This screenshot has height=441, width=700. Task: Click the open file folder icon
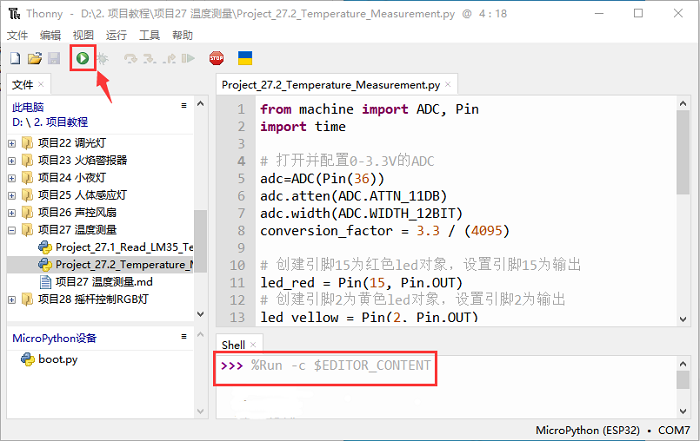(x=34, y=59)
